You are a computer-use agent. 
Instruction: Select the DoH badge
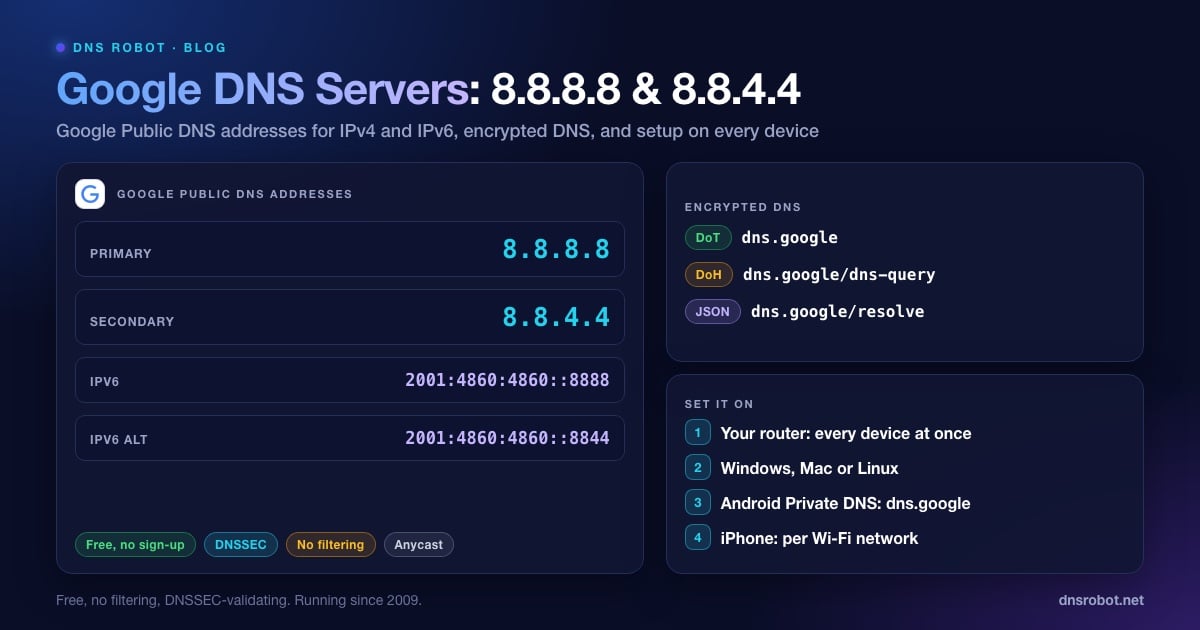709,274
